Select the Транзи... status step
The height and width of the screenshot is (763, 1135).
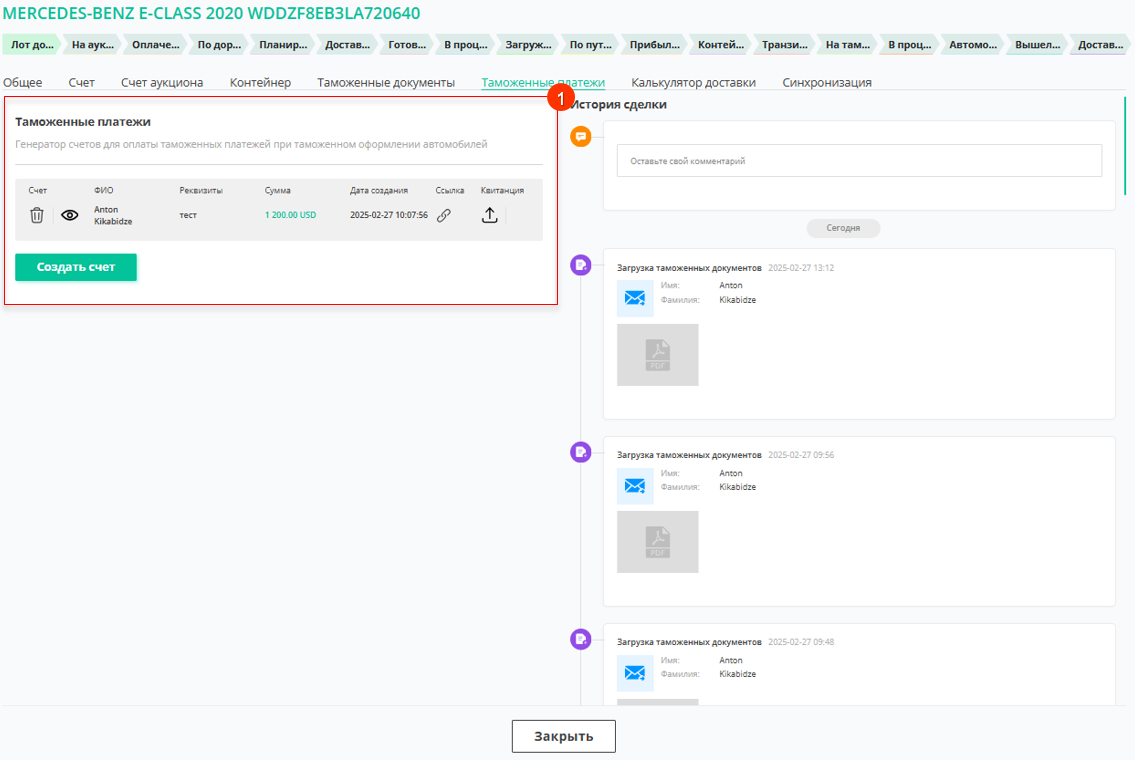[x=785, y=45]
